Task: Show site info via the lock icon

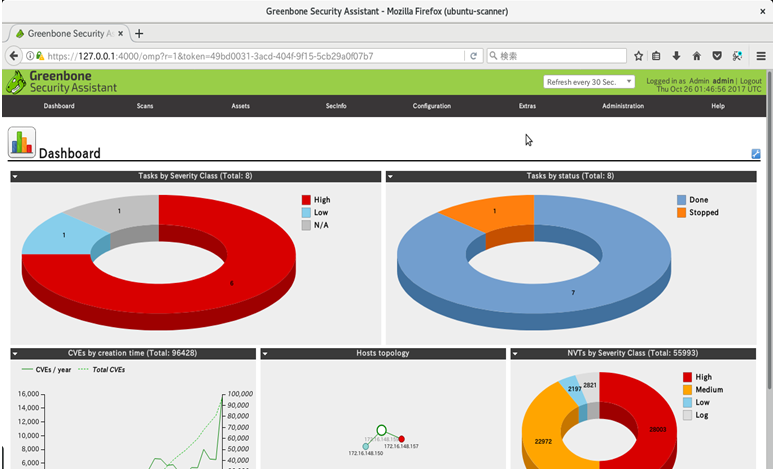Action: (x=40, y=56)
